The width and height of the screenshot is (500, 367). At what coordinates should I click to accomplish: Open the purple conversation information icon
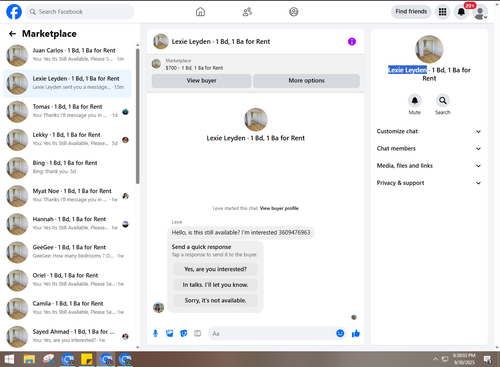(352, 42)
